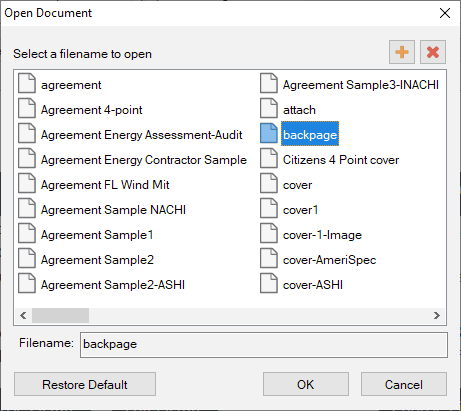Click inside the Filename text field
Viewport: 461px width, 411px height.
(264, 344)
